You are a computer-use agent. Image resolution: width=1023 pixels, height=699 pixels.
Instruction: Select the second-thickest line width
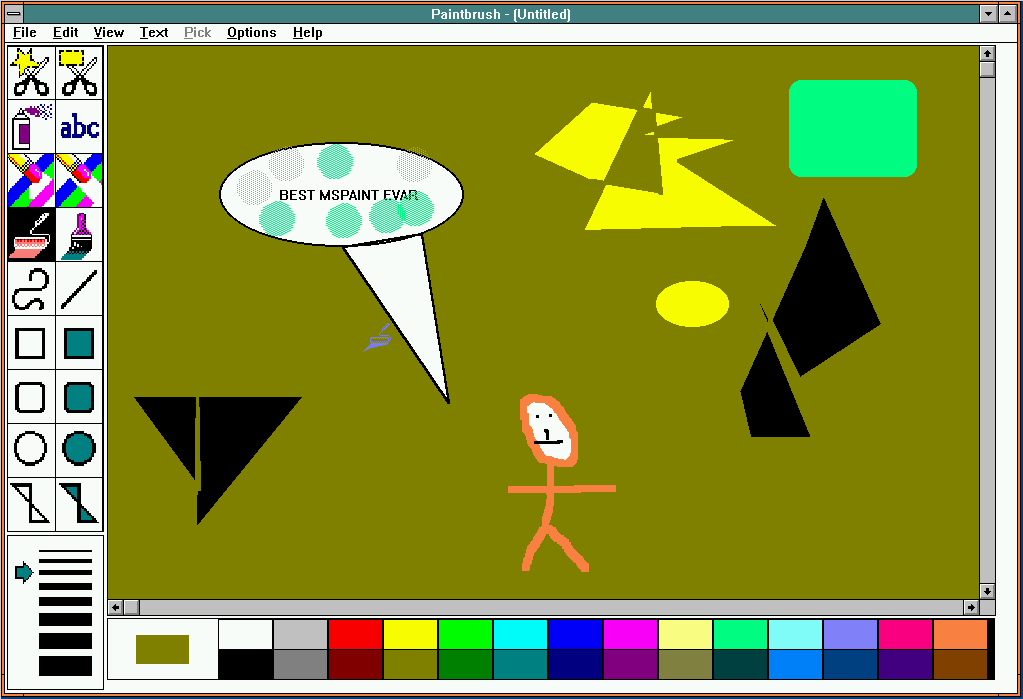coord(65,641)
